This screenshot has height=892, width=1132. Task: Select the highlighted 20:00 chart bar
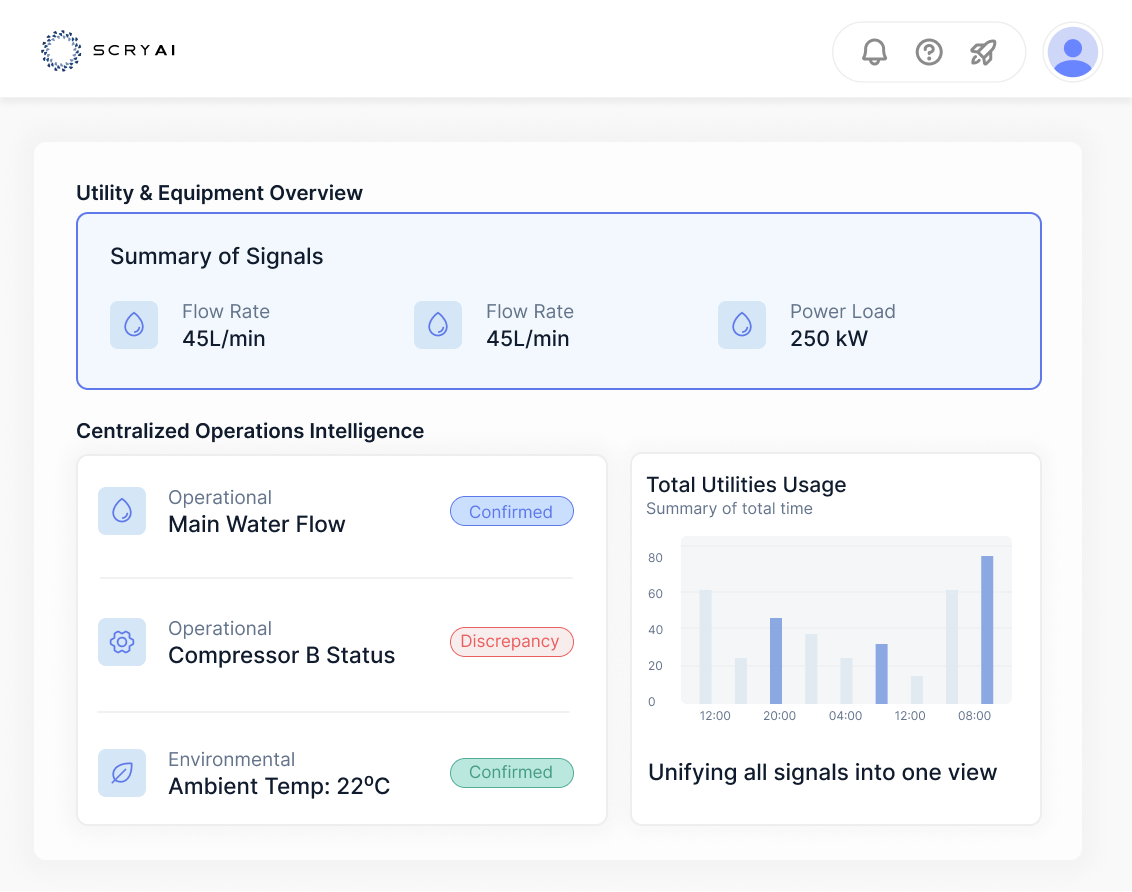[x=775, y=660]
